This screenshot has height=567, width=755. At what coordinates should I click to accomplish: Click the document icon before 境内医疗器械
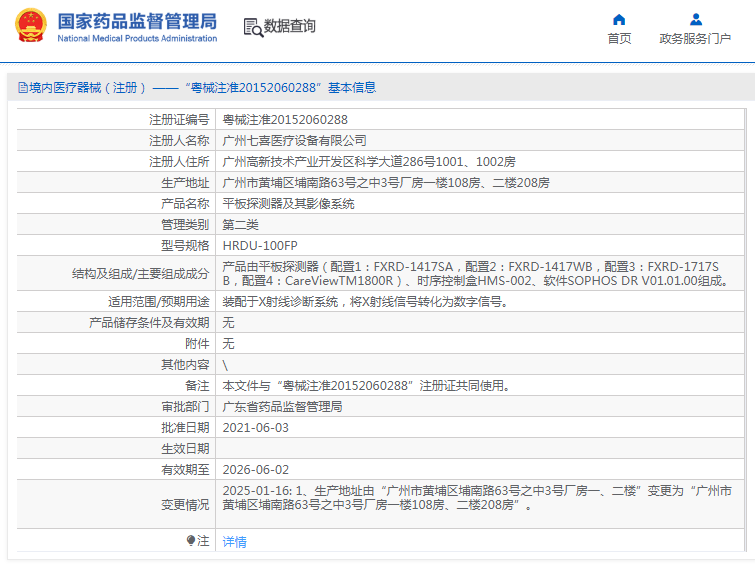click(23, 88)
